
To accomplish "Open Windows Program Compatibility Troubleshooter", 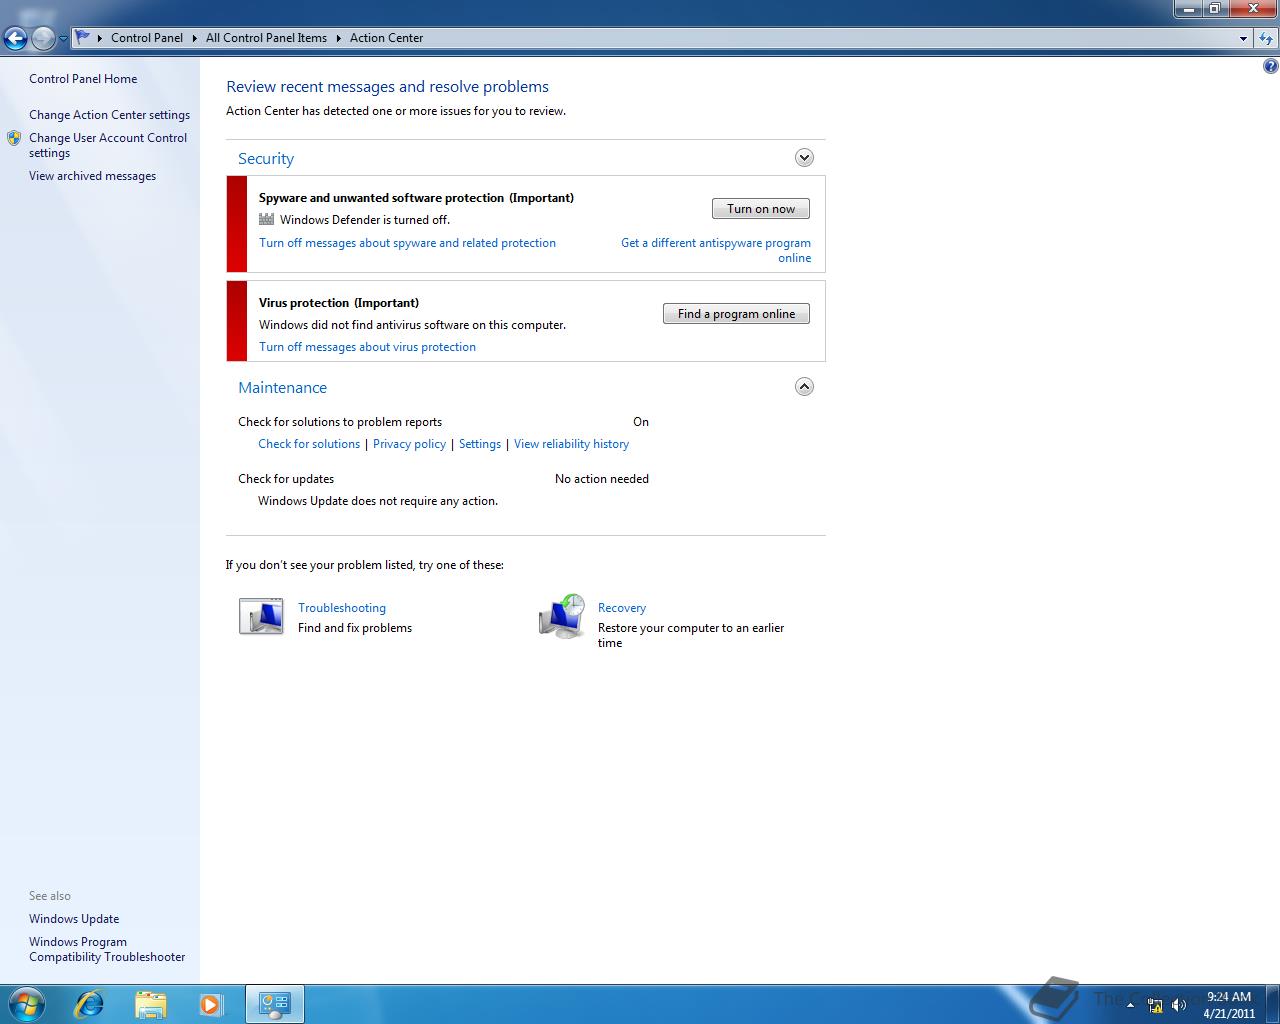I will (x=107, y=949).
